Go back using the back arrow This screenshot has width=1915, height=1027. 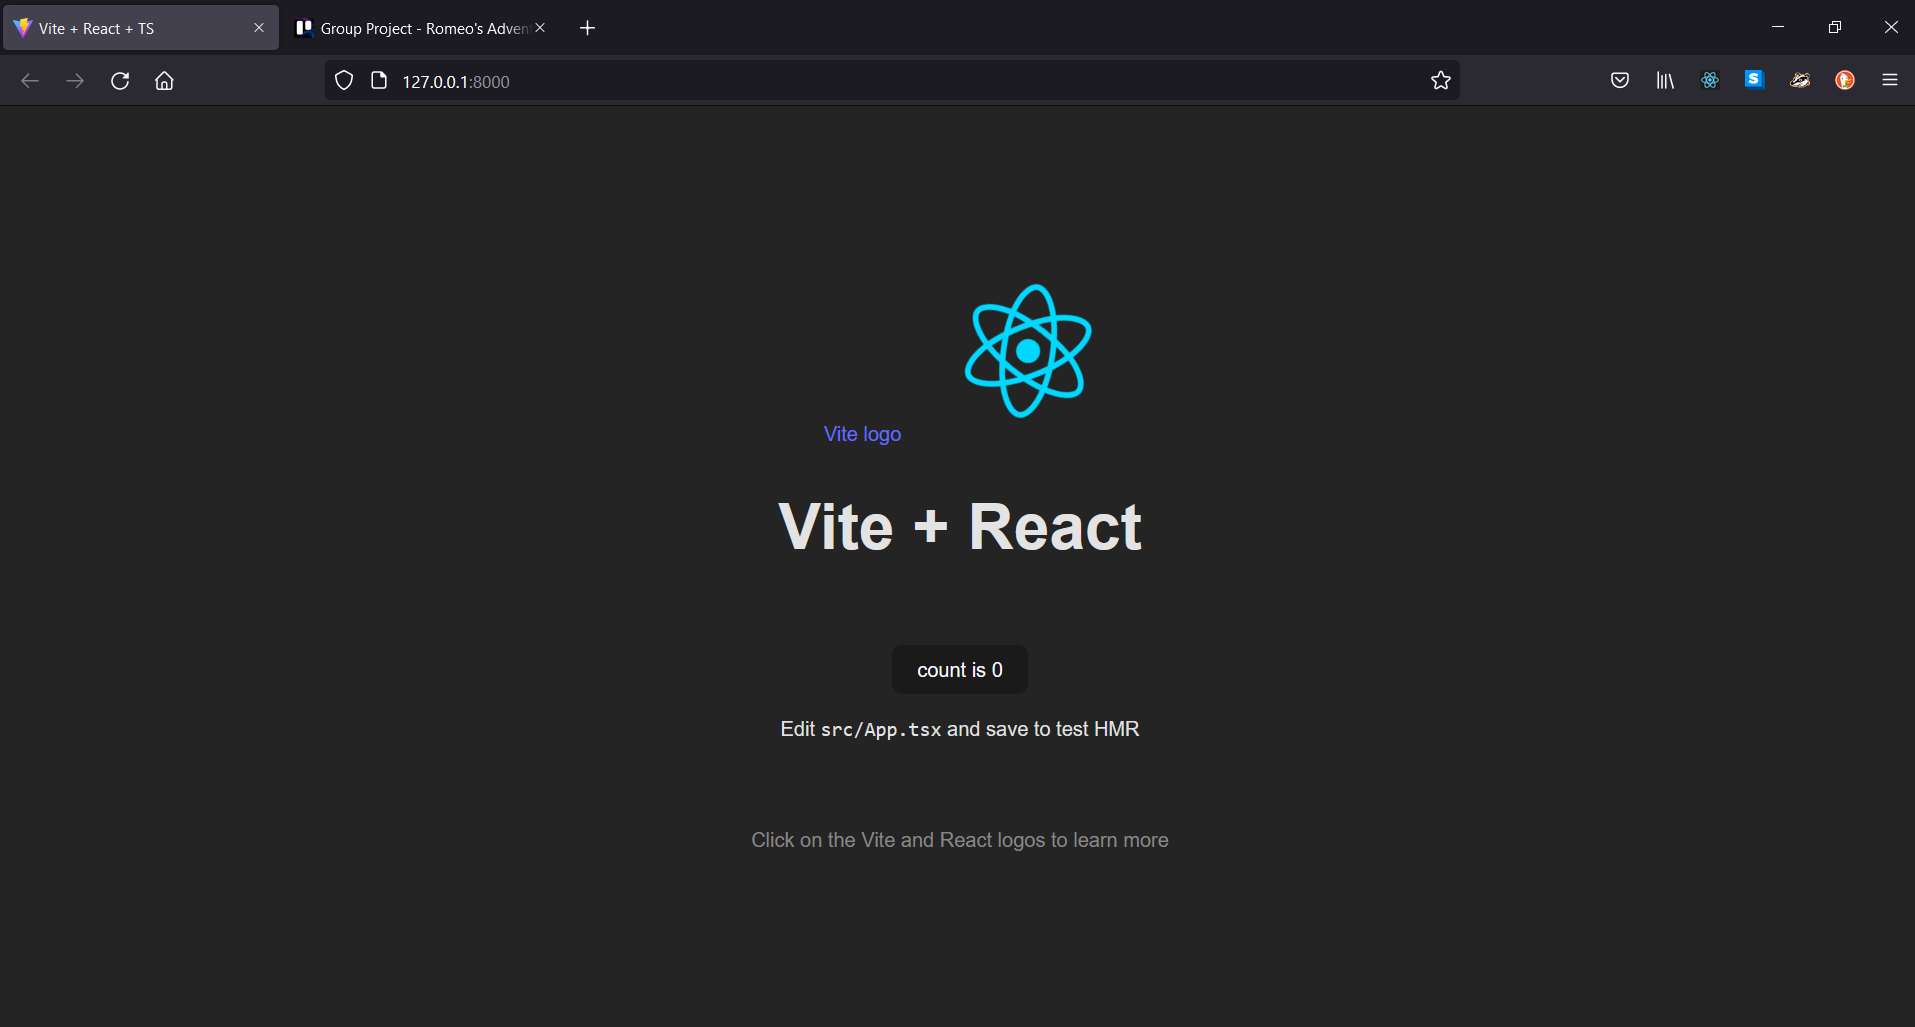coord(30,81)
